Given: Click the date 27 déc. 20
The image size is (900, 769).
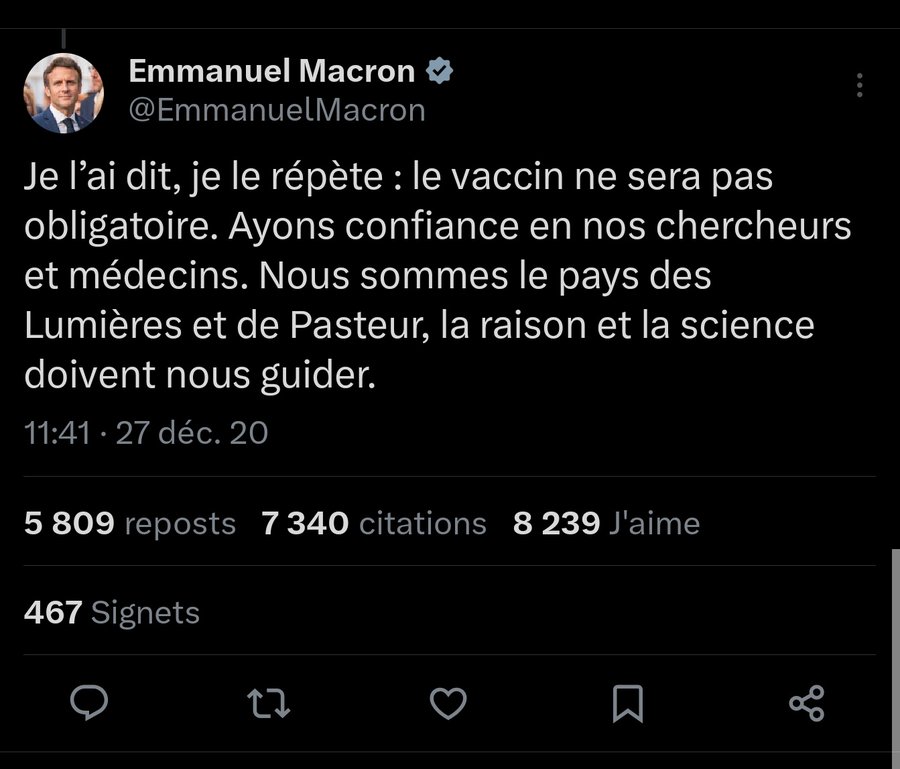Looking at the screenshot, I should tap(192, 433).
